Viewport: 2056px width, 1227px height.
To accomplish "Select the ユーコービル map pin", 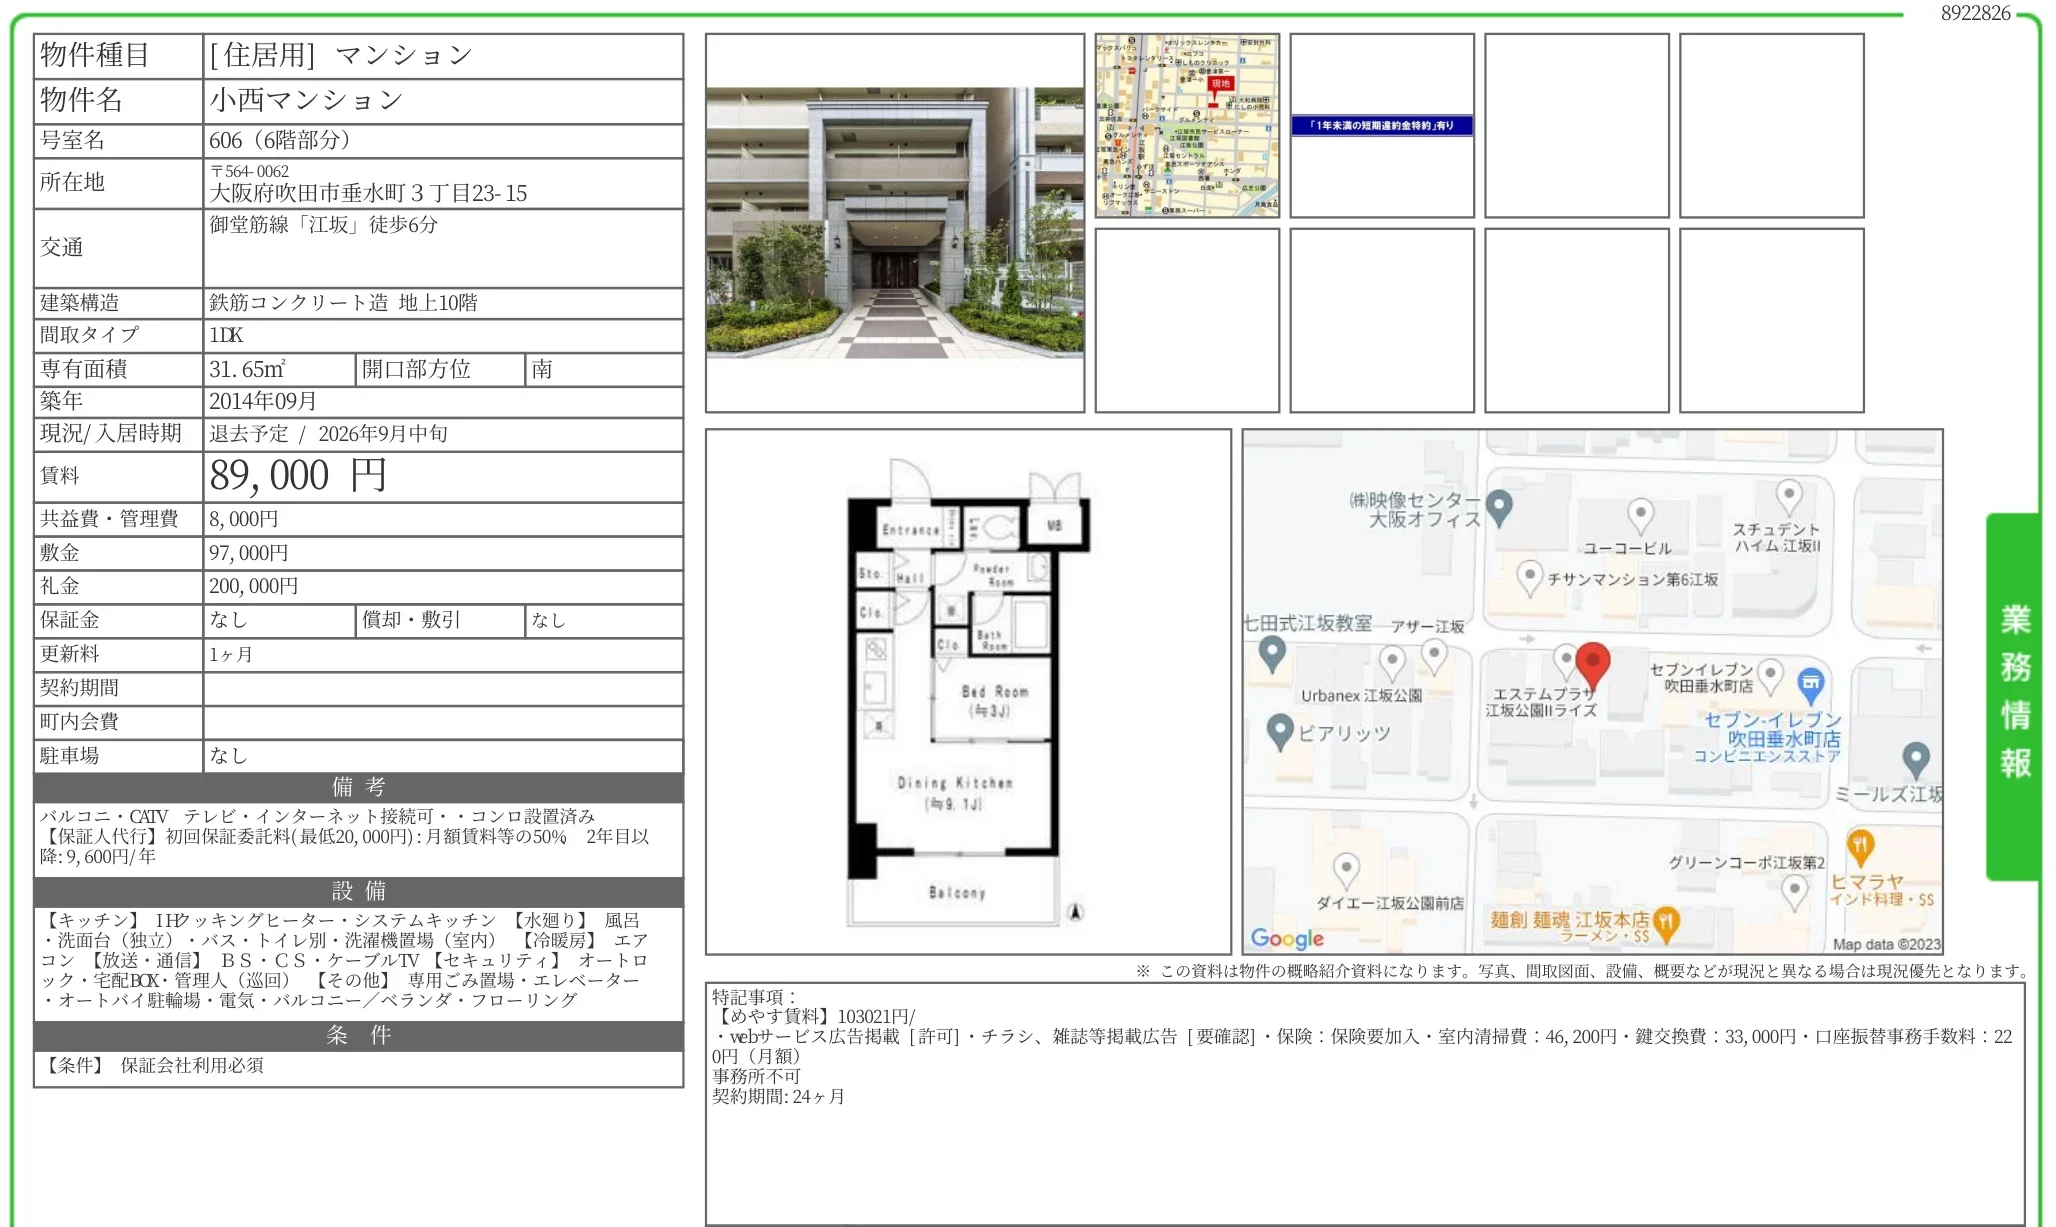I will point(1640,516).
